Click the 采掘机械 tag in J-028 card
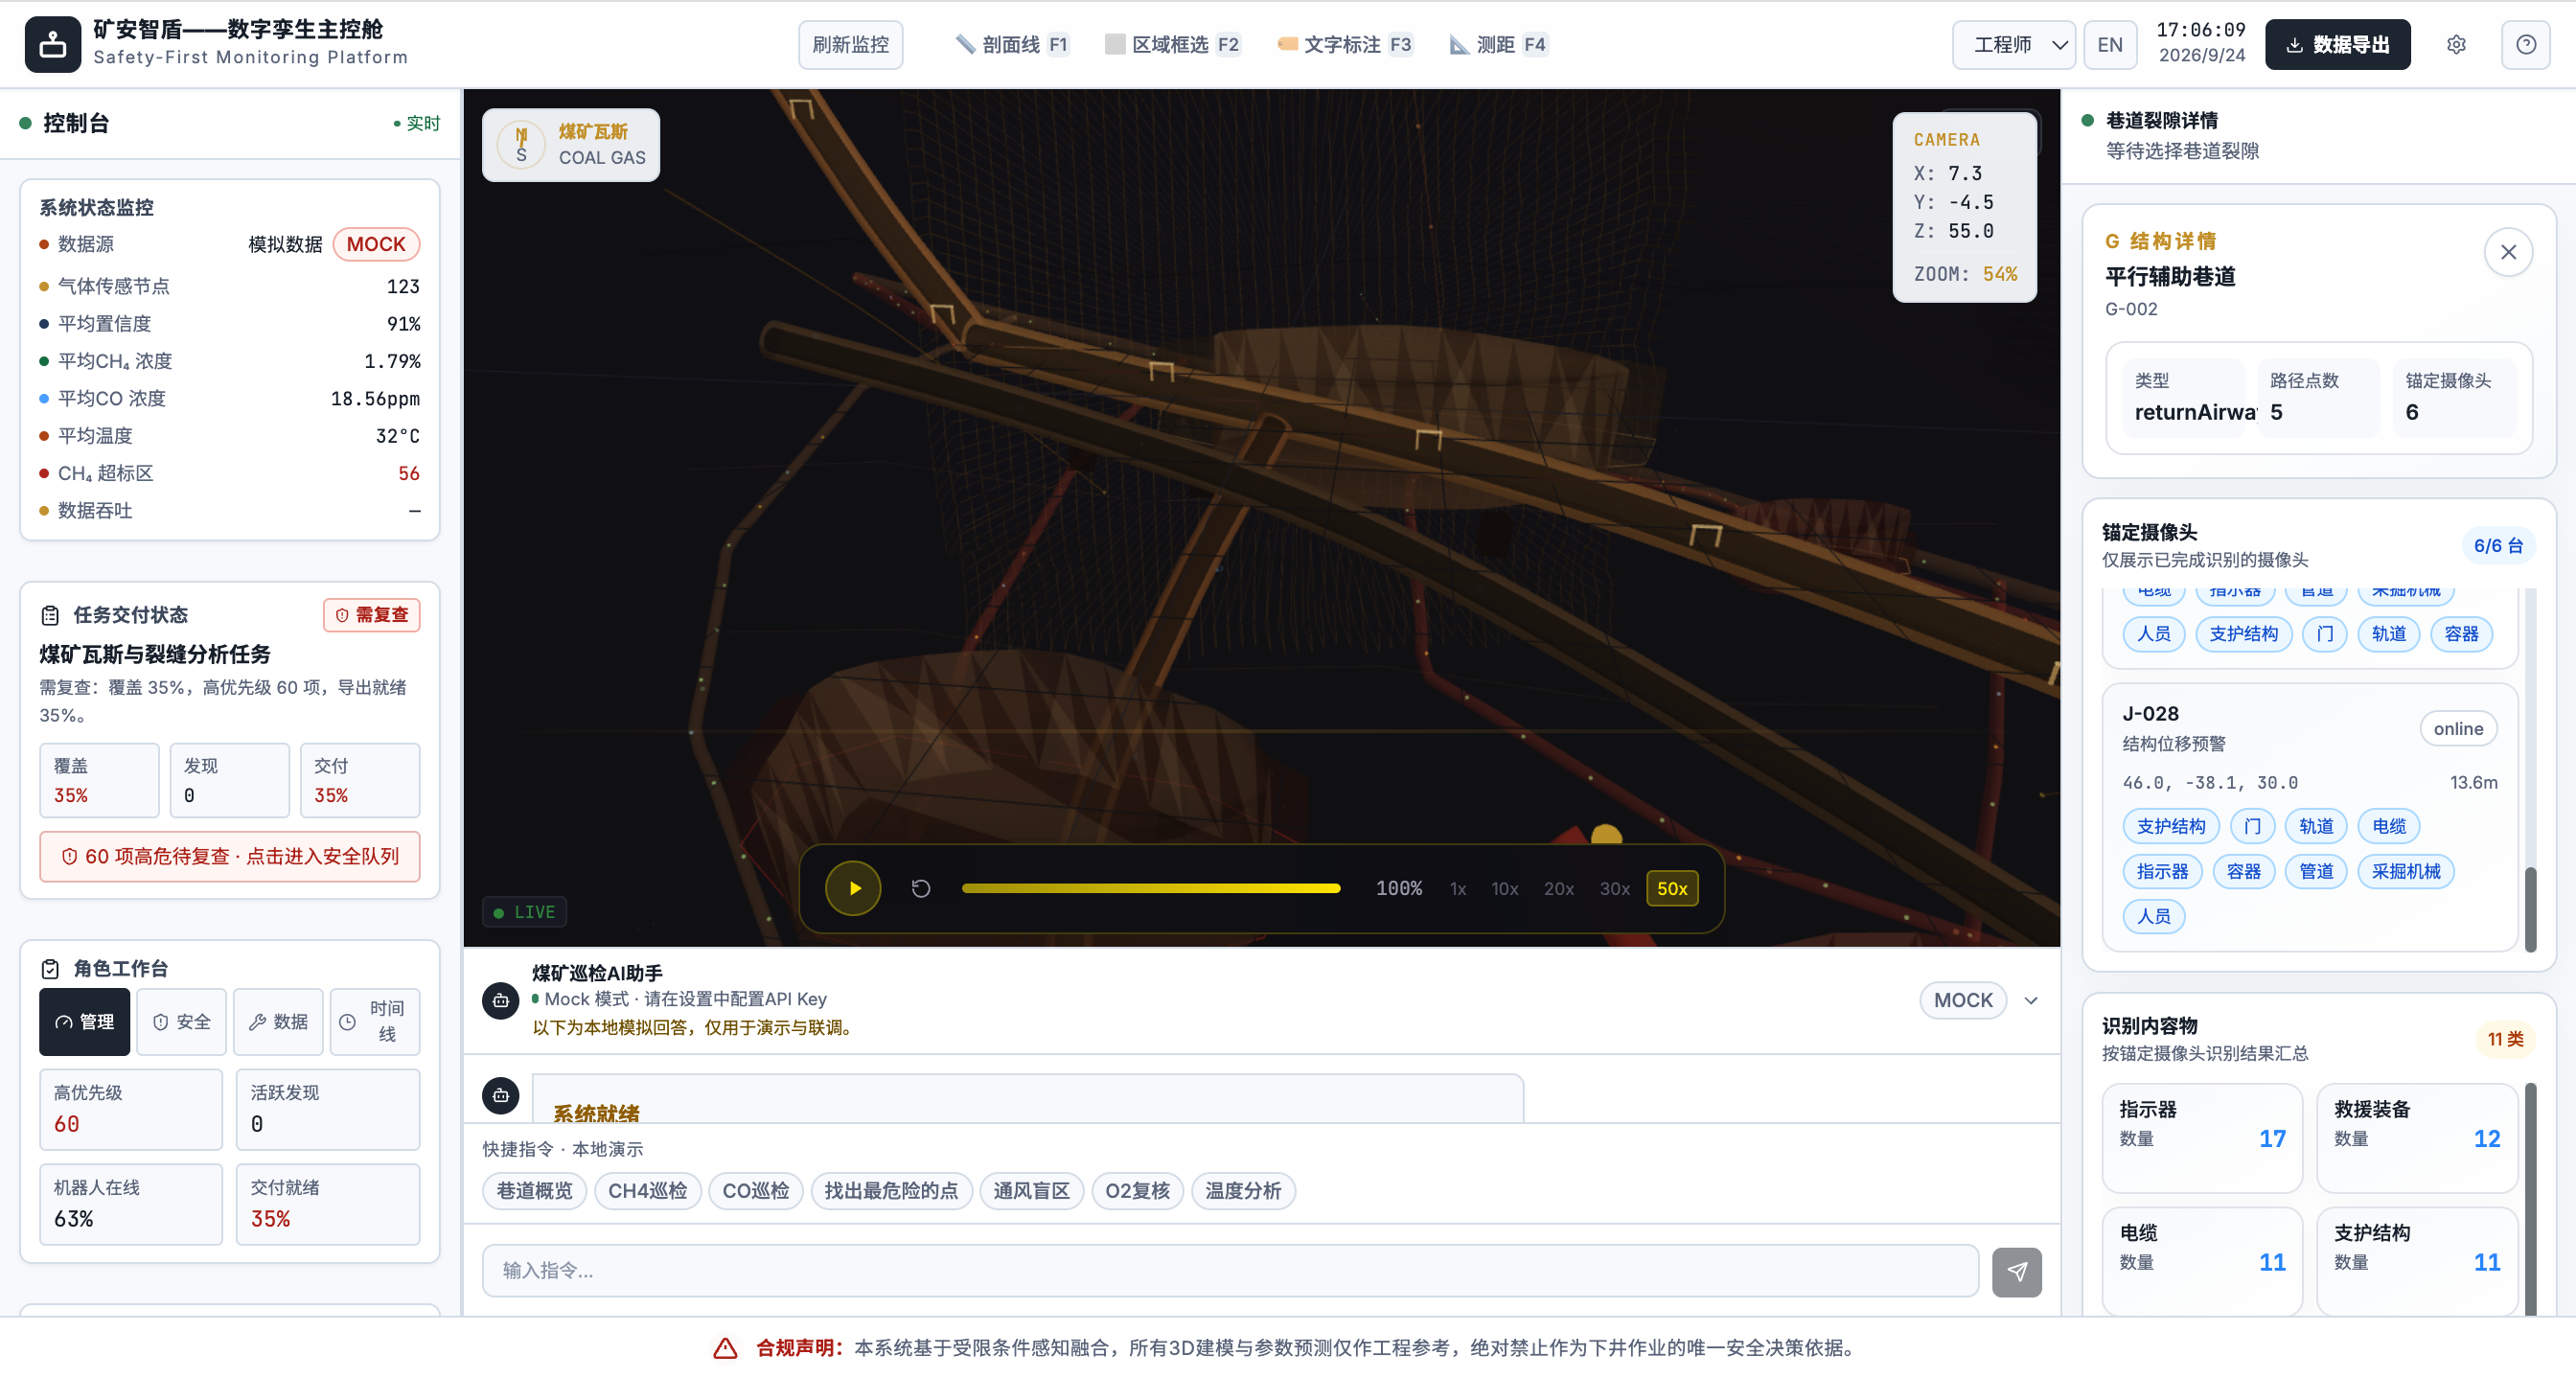Screen dimensions: 2576x1378 point(2405,872)
